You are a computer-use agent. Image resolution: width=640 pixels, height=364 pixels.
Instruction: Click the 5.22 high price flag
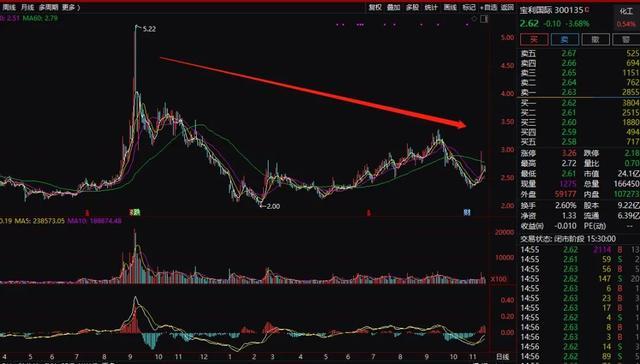click(149, 29)
